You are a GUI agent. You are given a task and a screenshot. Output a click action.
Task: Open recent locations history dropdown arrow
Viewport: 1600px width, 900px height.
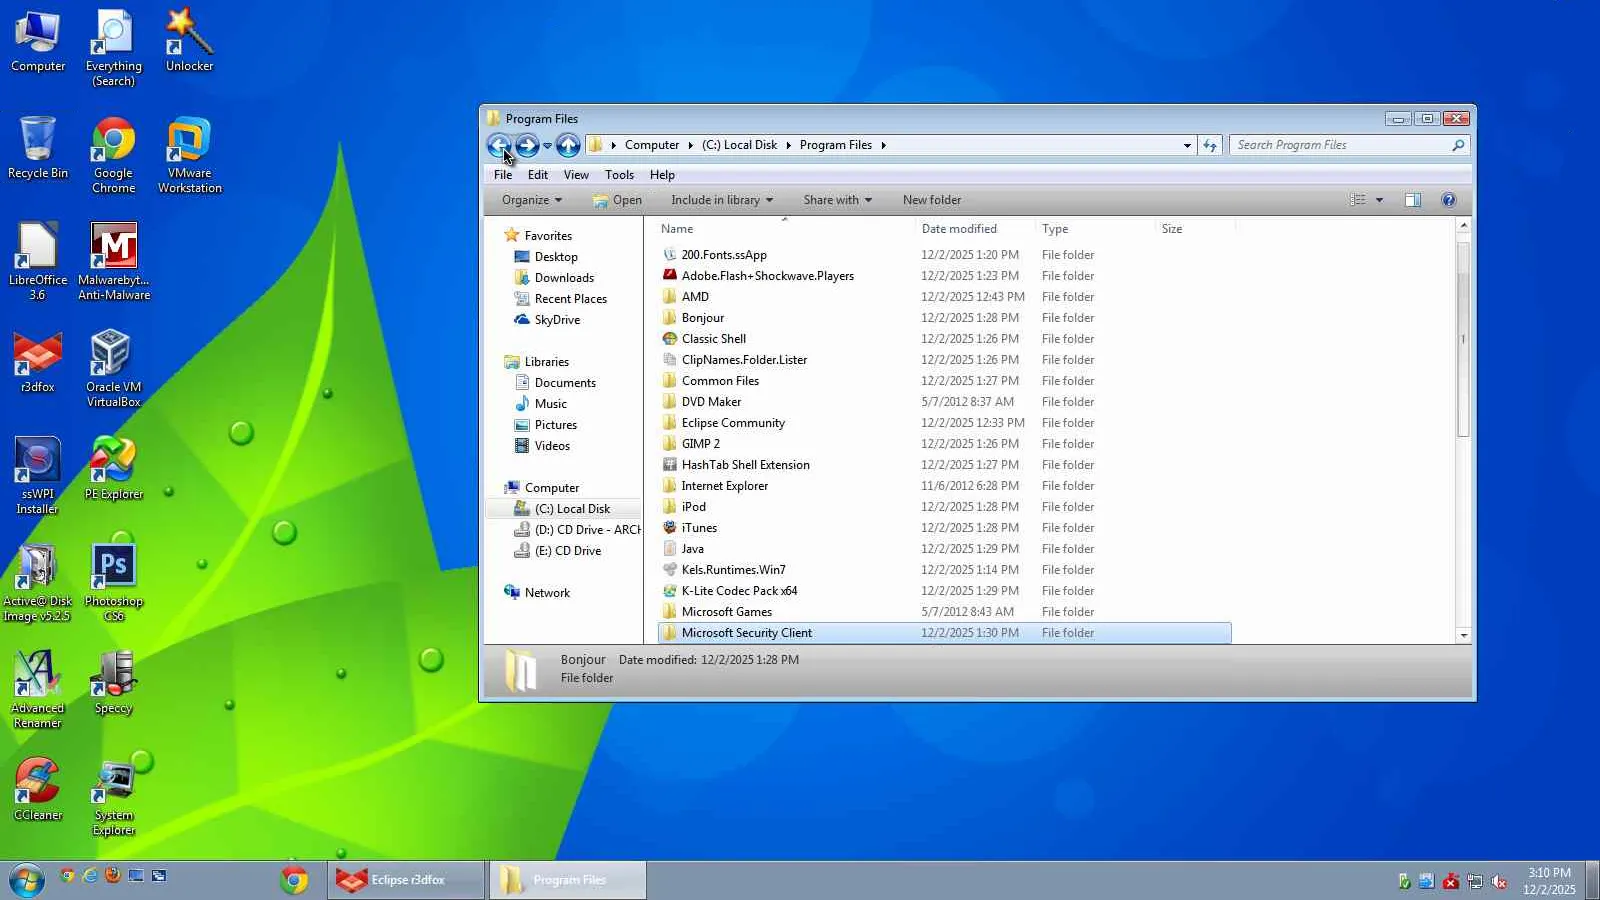(547, 146)
